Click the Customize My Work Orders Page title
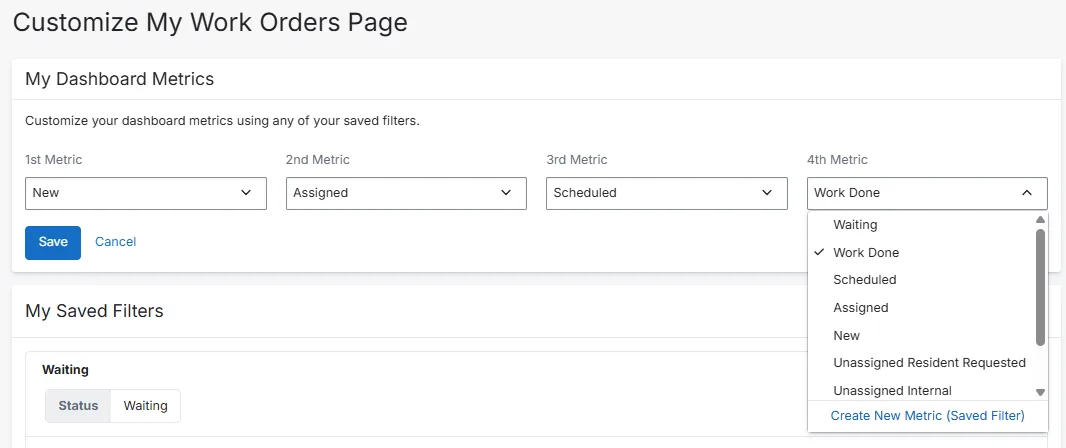 [211, 22]
